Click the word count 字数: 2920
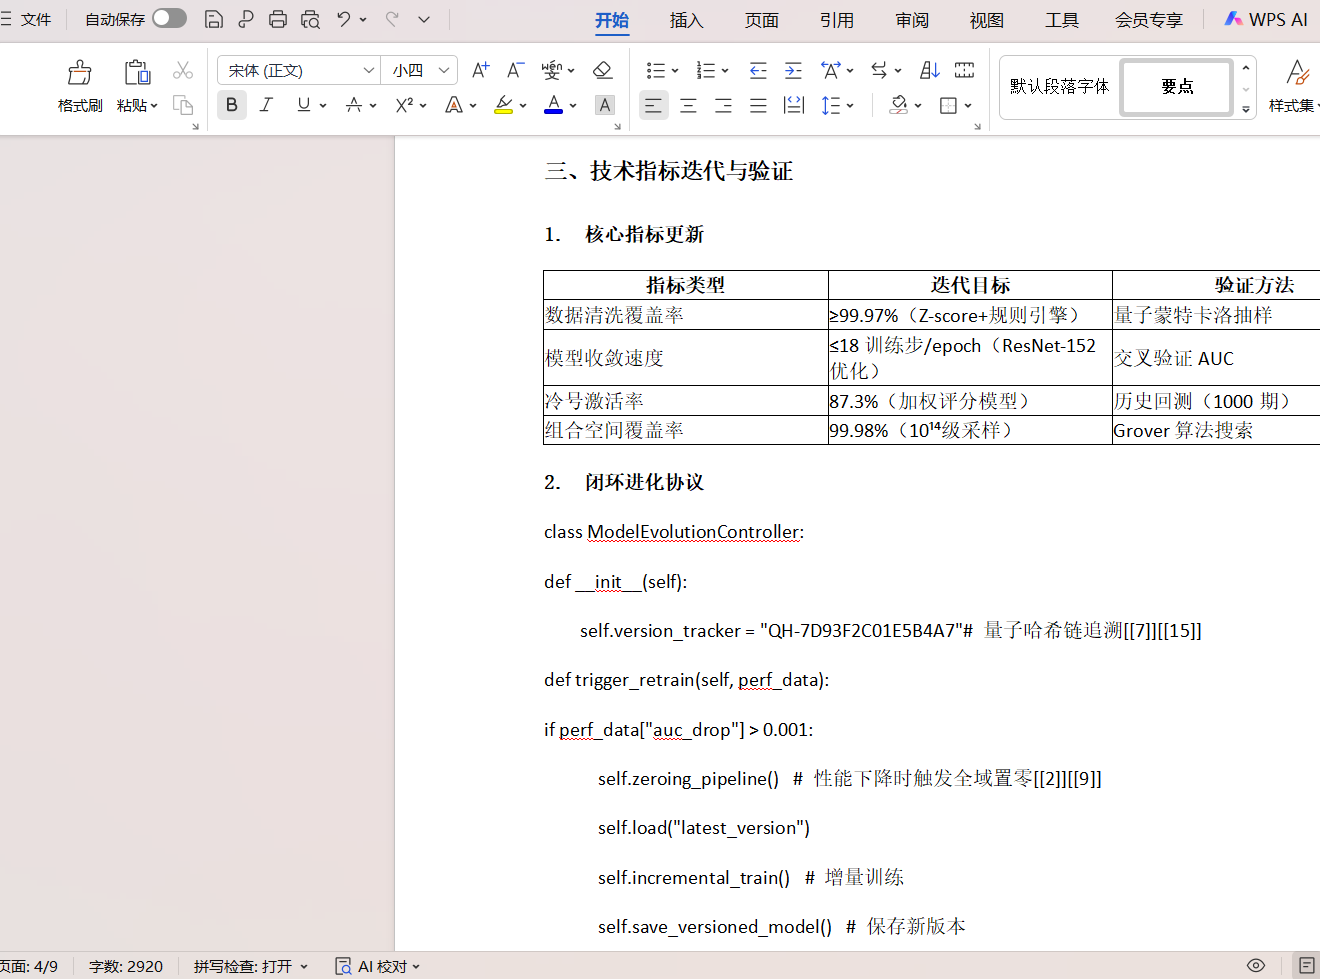 (126, 966)
